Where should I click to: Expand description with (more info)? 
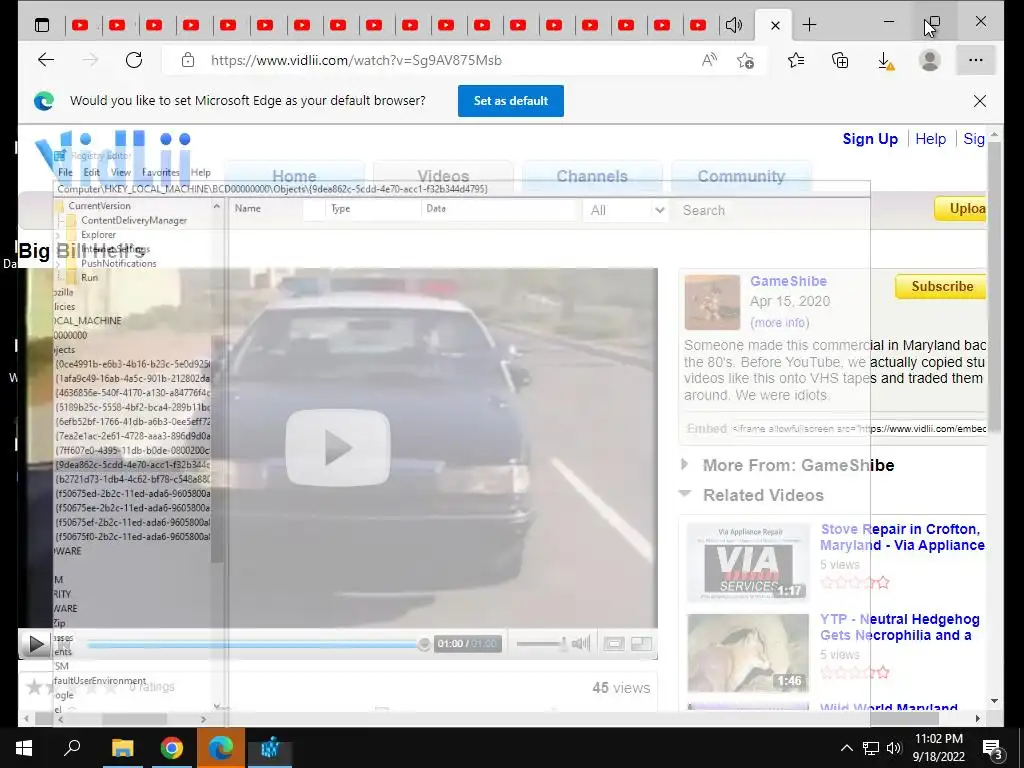(779, 323)
